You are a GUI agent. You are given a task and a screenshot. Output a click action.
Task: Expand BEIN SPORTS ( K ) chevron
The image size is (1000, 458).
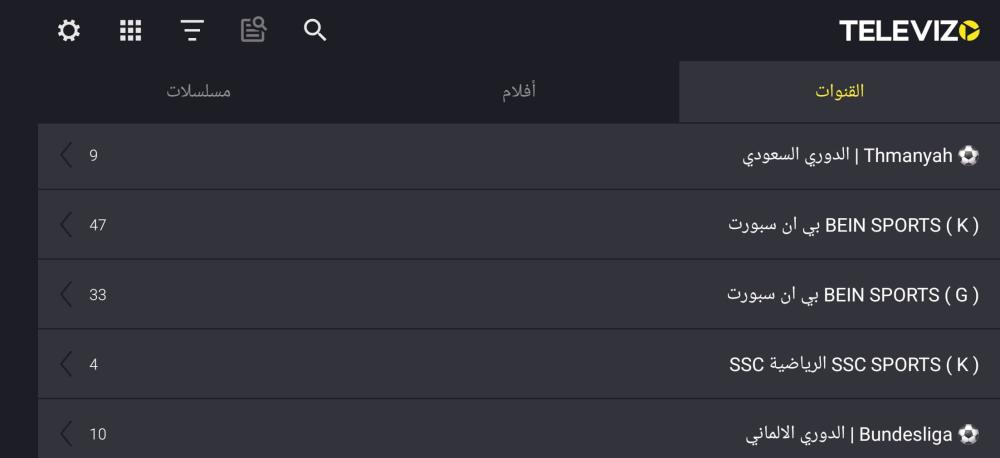[x=67, y=225]
